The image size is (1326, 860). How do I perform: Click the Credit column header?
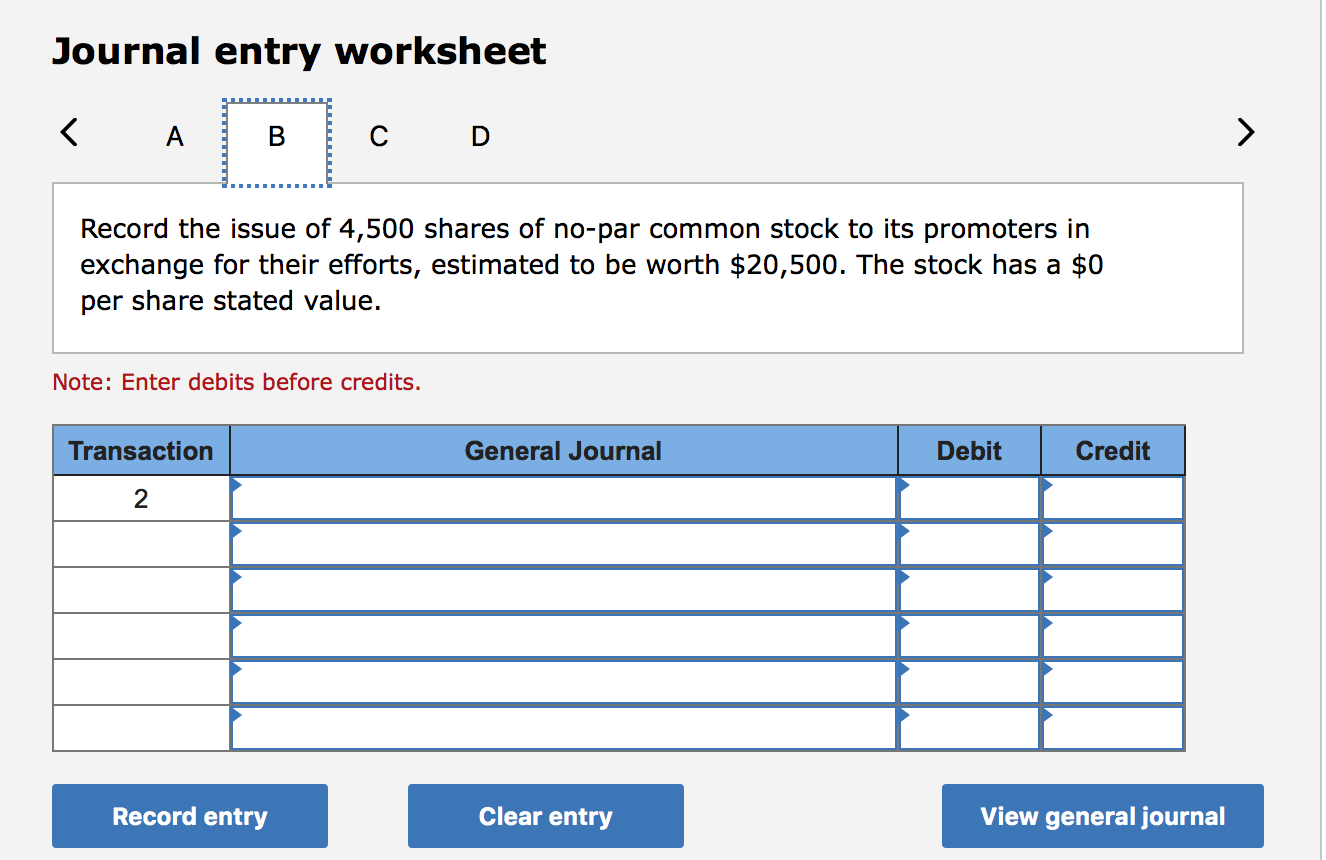coord(1113,451)
